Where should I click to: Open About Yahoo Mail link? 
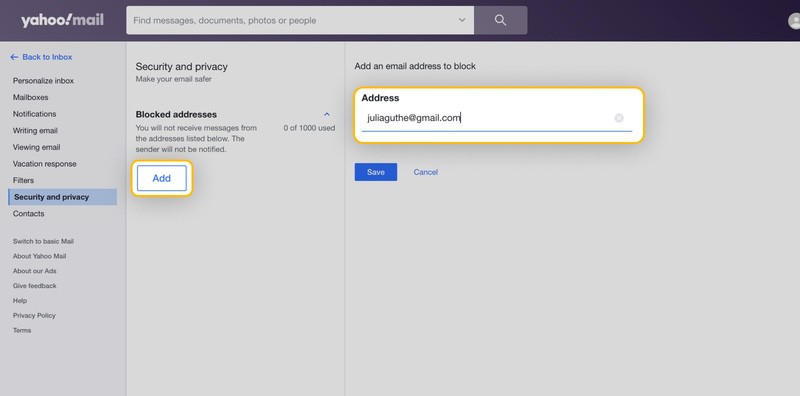[39, 256]
